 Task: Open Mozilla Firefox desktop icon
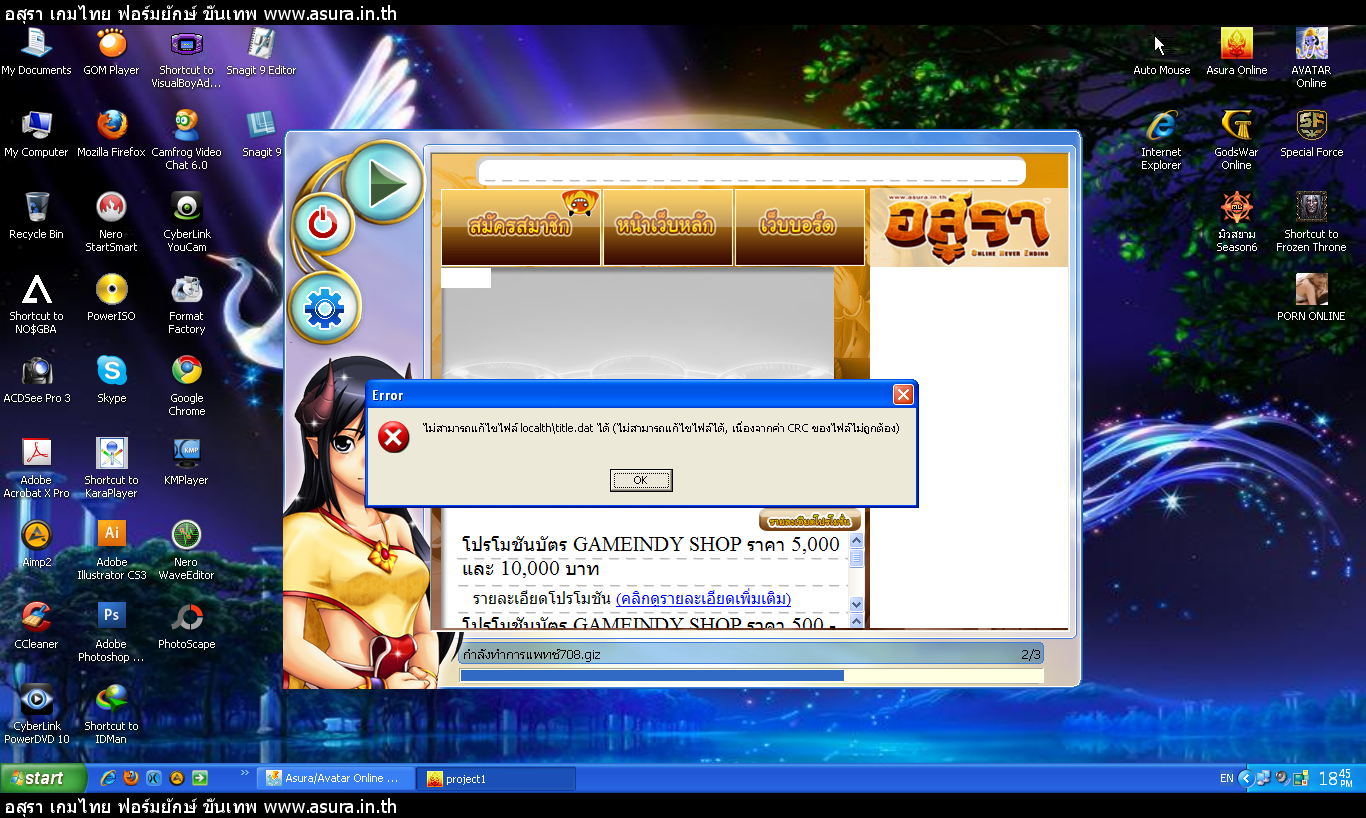click(x=111, y=134)
